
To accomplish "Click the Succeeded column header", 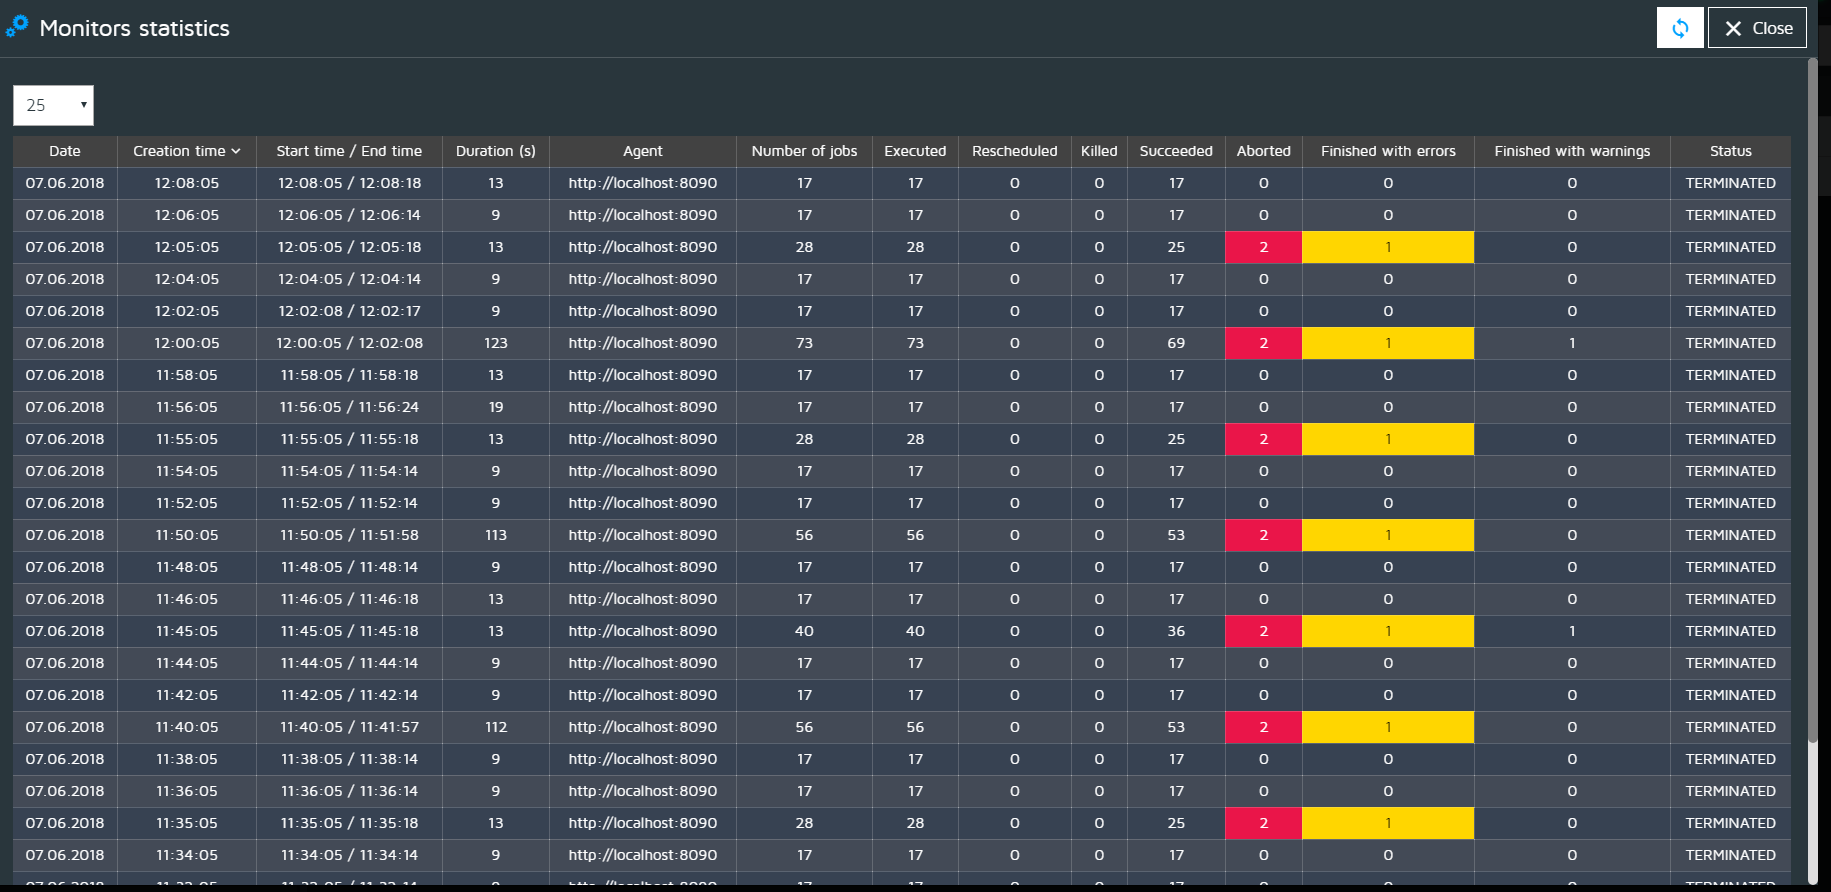I will pos(1175,151).
